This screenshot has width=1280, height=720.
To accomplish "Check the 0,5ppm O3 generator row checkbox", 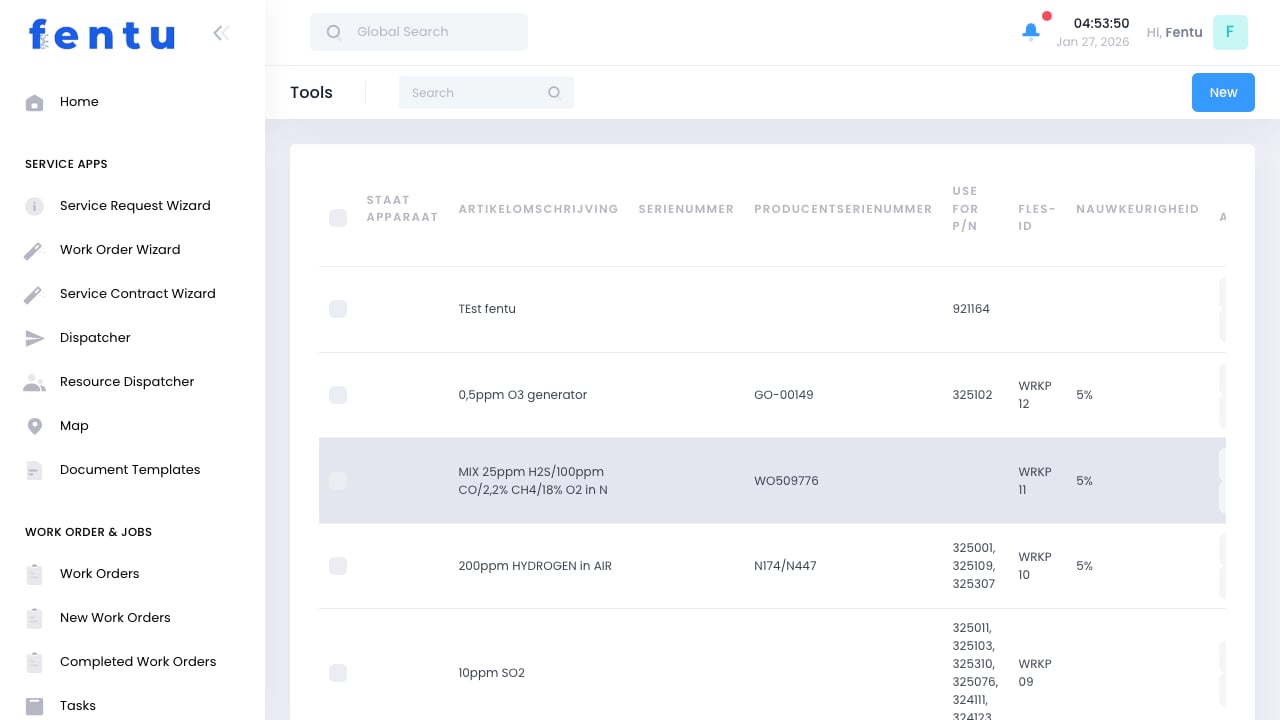I will [338, 395].
